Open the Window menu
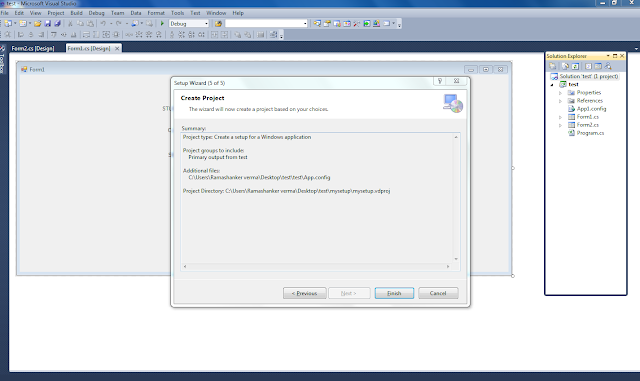The width and height of the screenshot is (640, 381). click(x=216, y=13)
